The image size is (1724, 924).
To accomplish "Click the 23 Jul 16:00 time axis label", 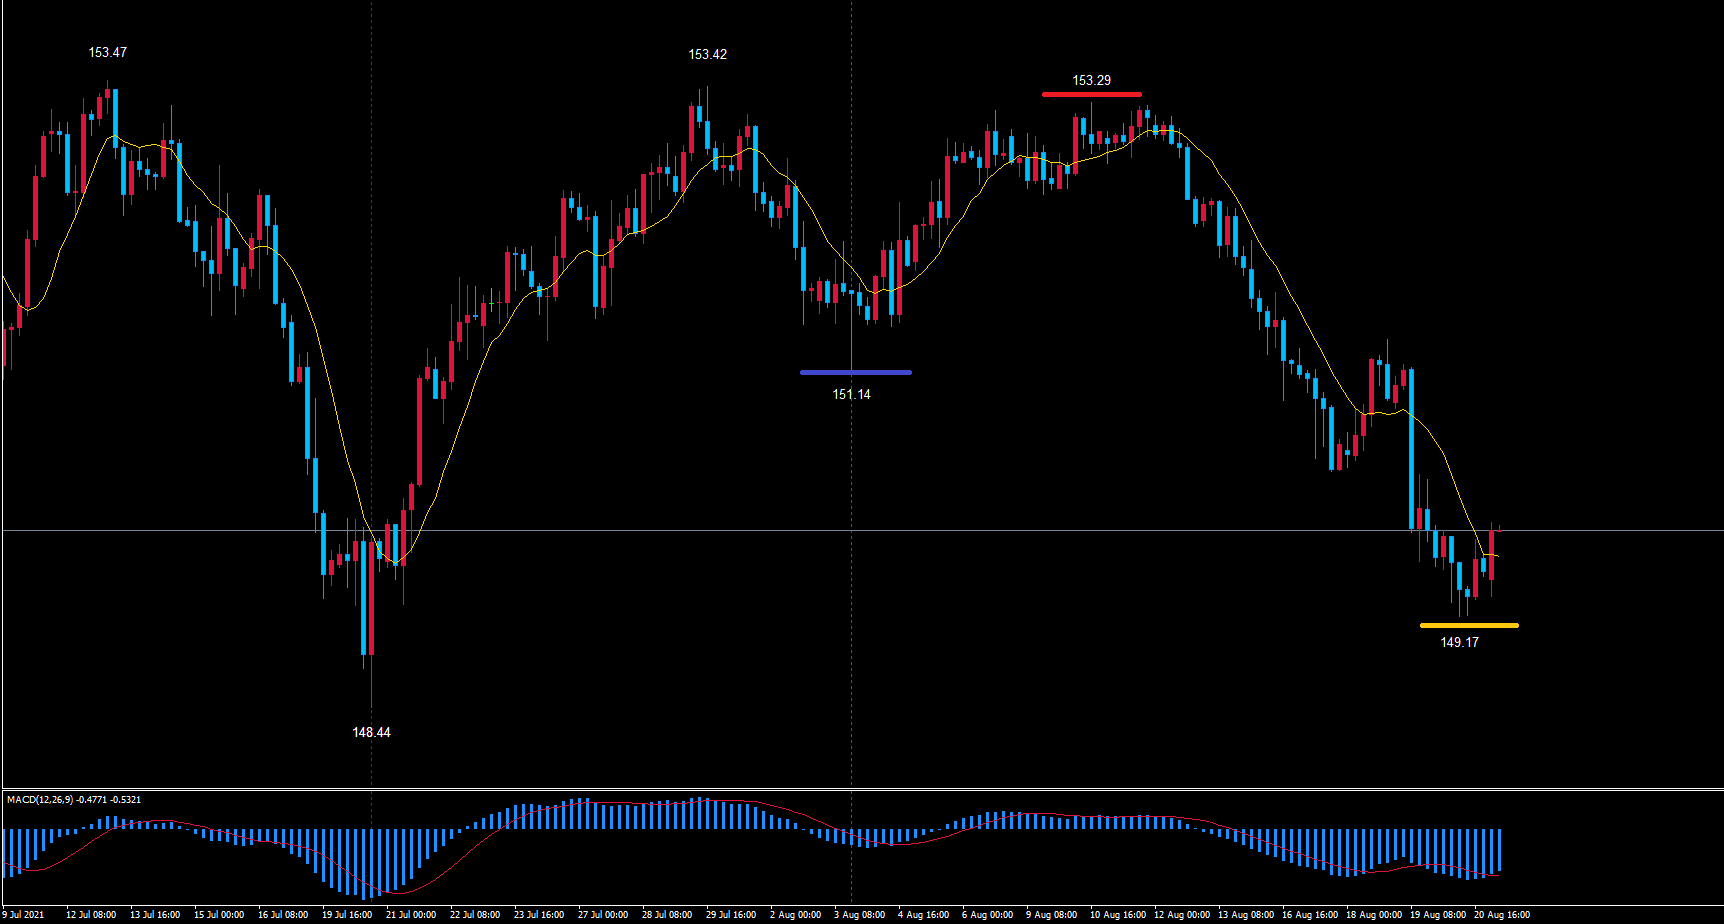I will [x=539, y=914].
